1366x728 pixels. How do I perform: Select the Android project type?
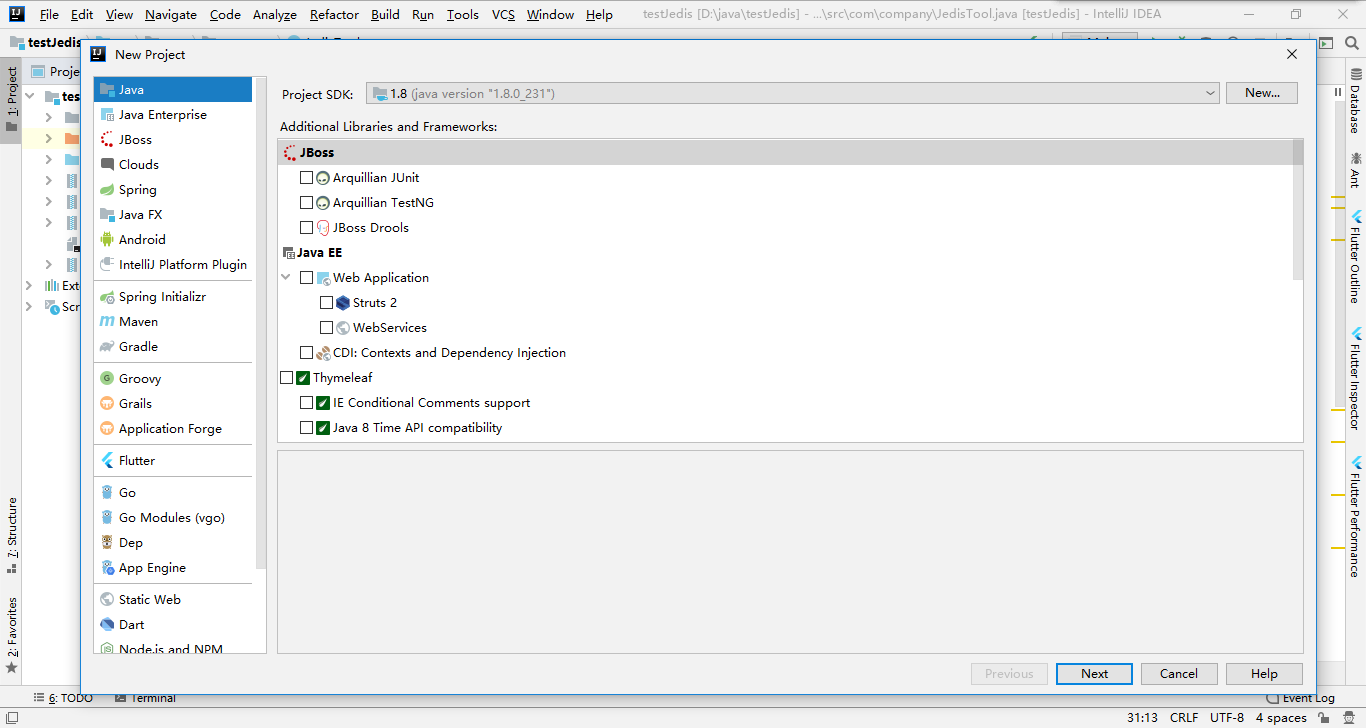point(142,239)
